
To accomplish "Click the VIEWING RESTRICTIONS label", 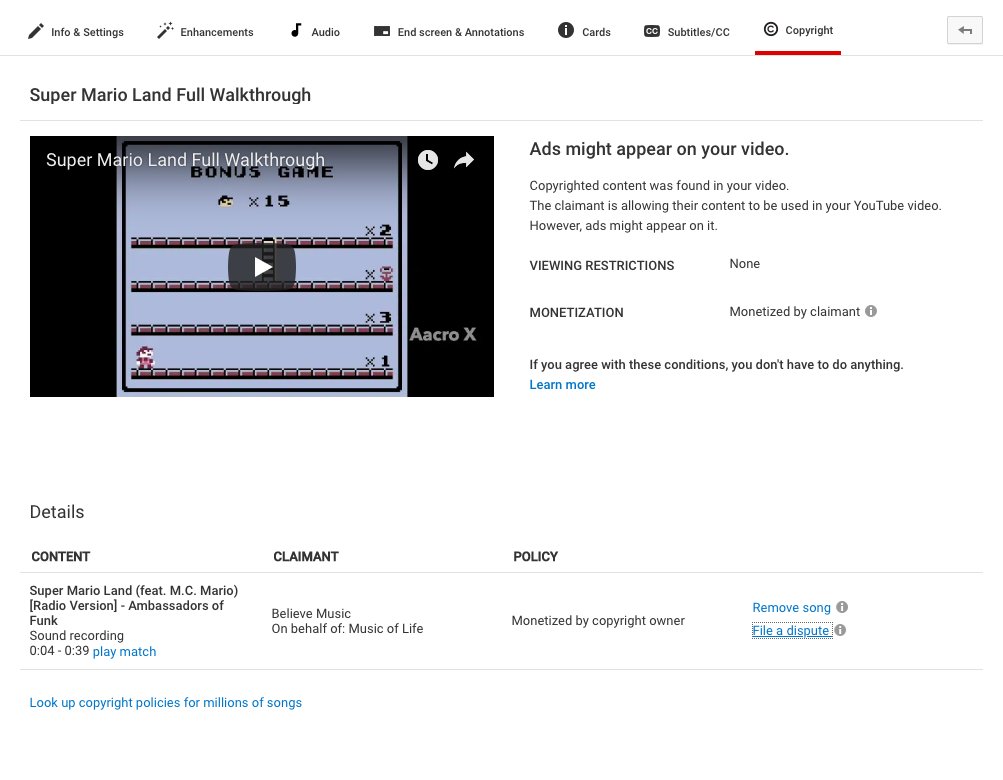I will coord(601,266).
